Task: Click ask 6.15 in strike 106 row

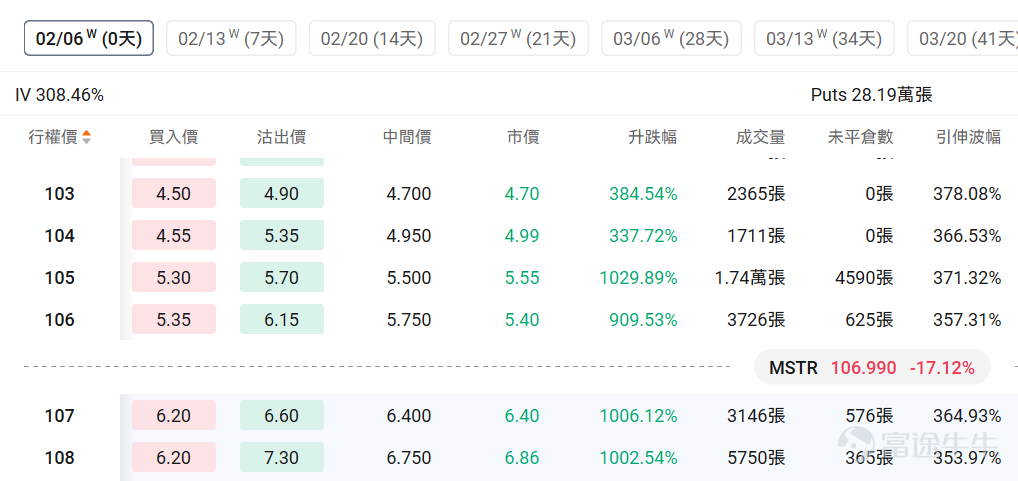Action: 282,319
